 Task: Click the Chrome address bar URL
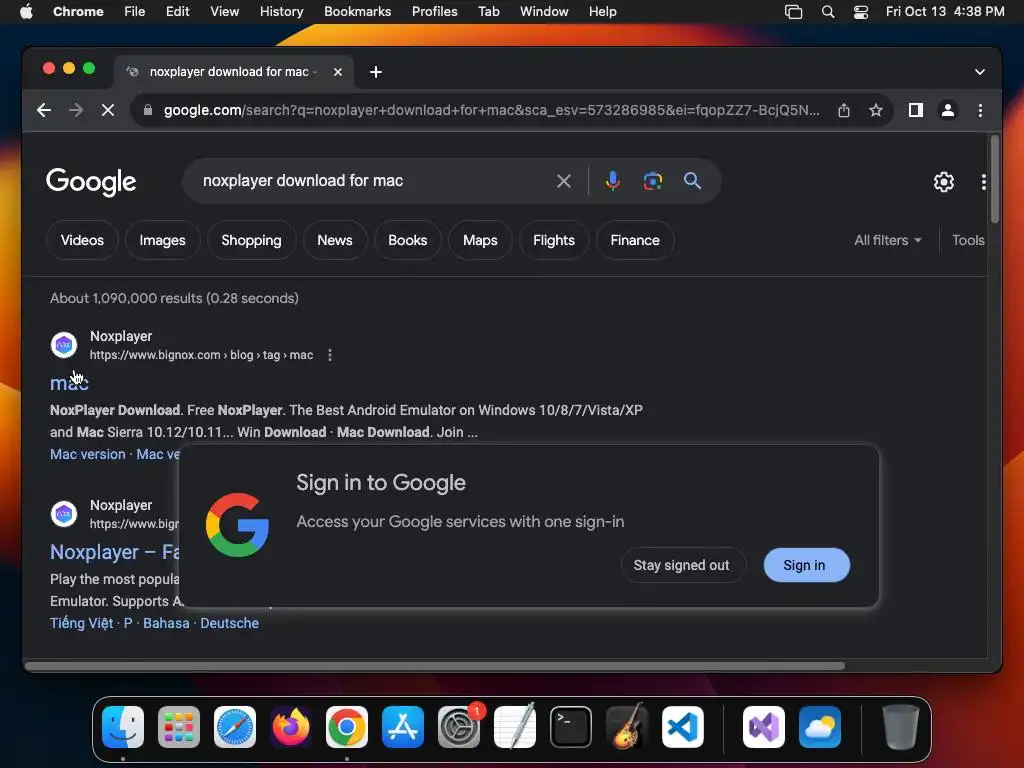click(x=491, y=110)
